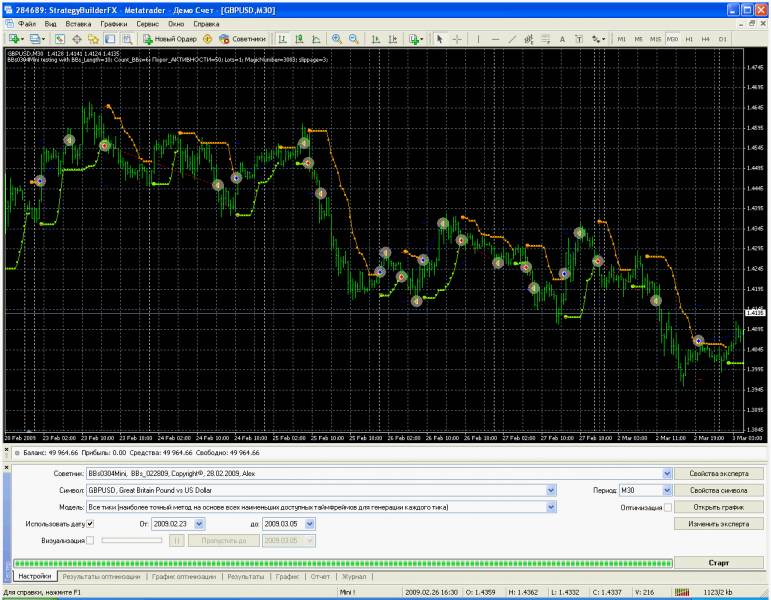This screenshot has width=771, height=600.
Task: Open the Период M30 dropdown
Action: pos(668,491)
